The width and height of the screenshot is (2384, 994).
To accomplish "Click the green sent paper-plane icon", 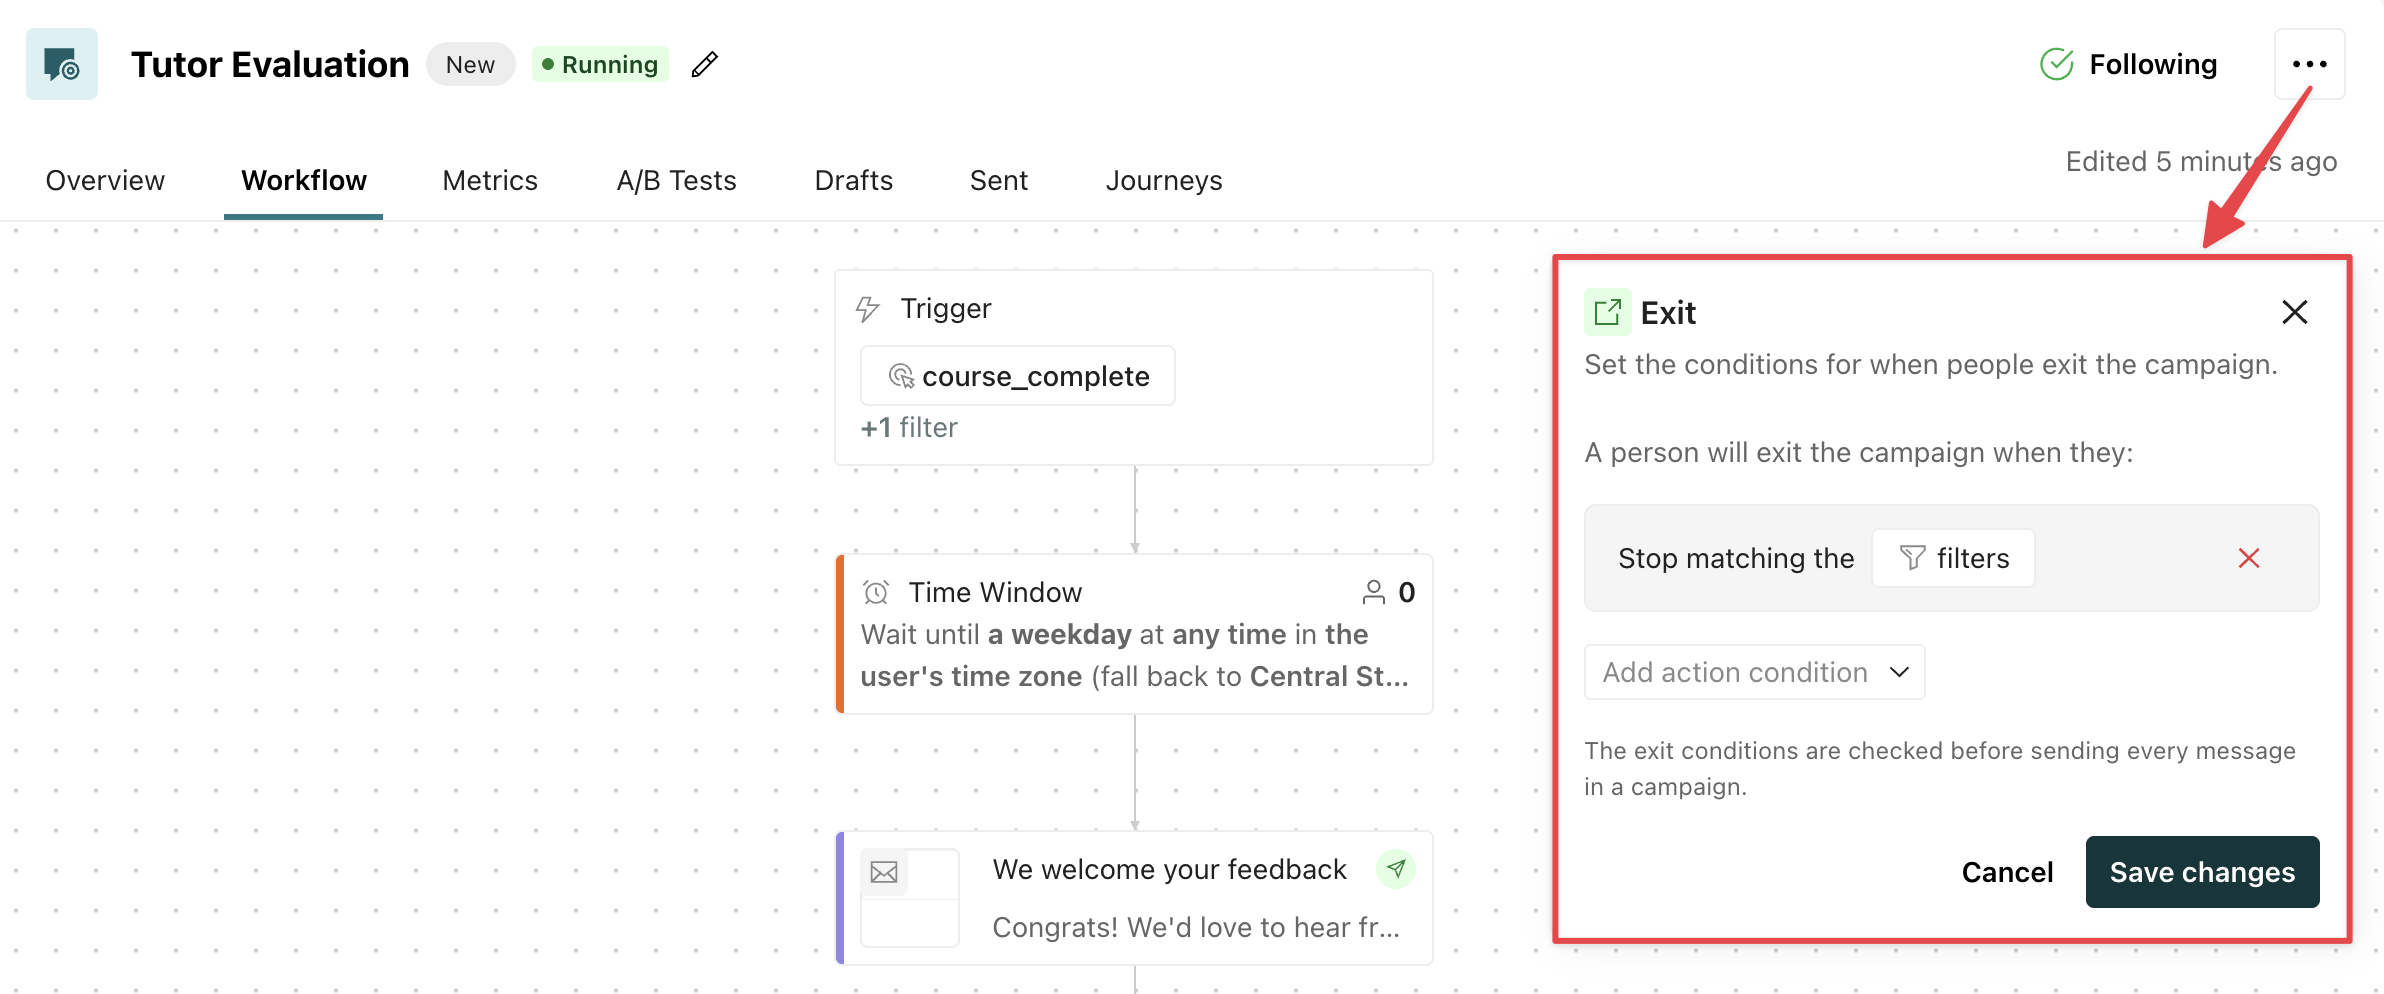I will (x=1396, y=869).
